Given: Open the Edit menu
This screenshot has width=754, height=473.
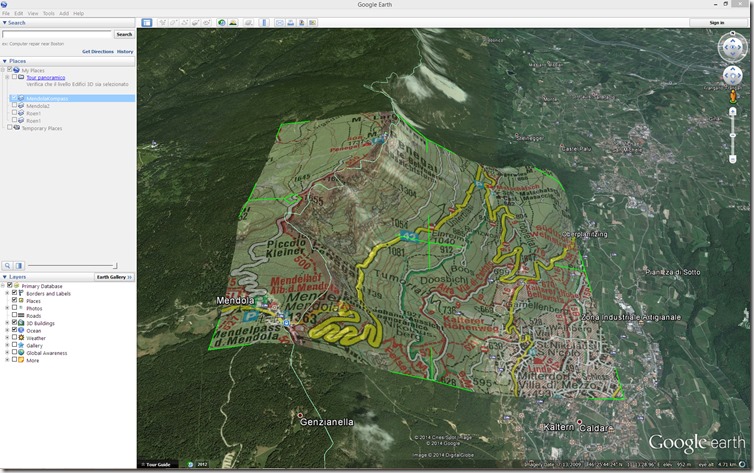Looking at the screenshot, I should tap(19, 13).
